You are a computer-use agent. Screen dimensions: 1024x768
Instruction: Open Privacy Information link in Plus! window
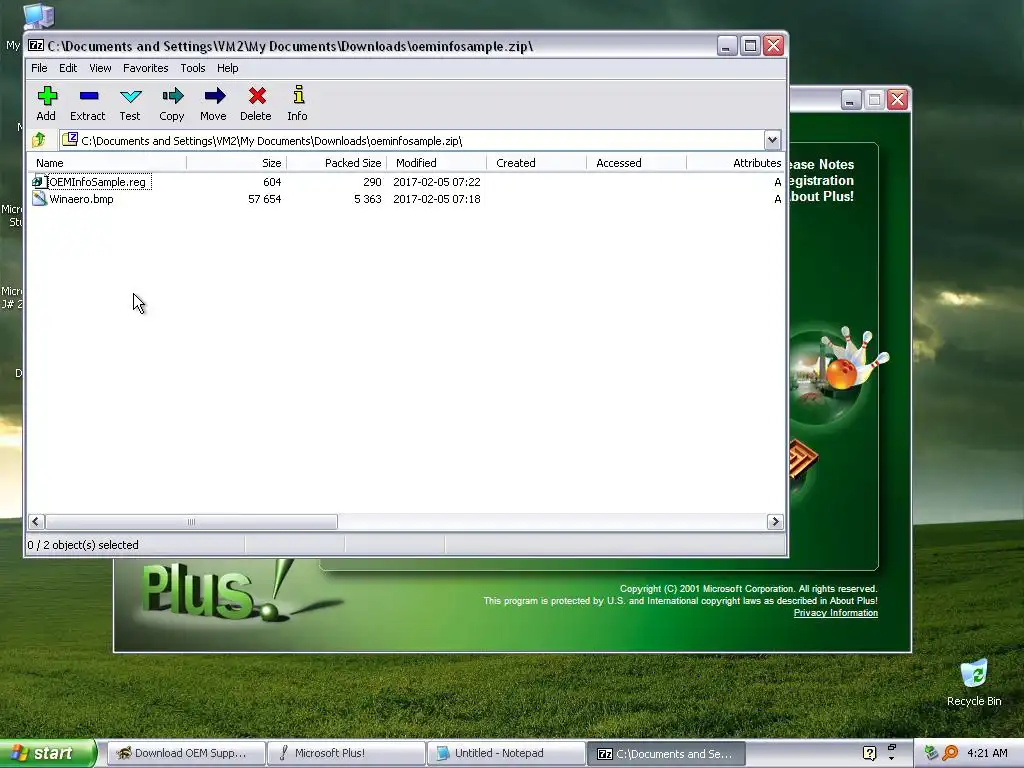[835, 613]
